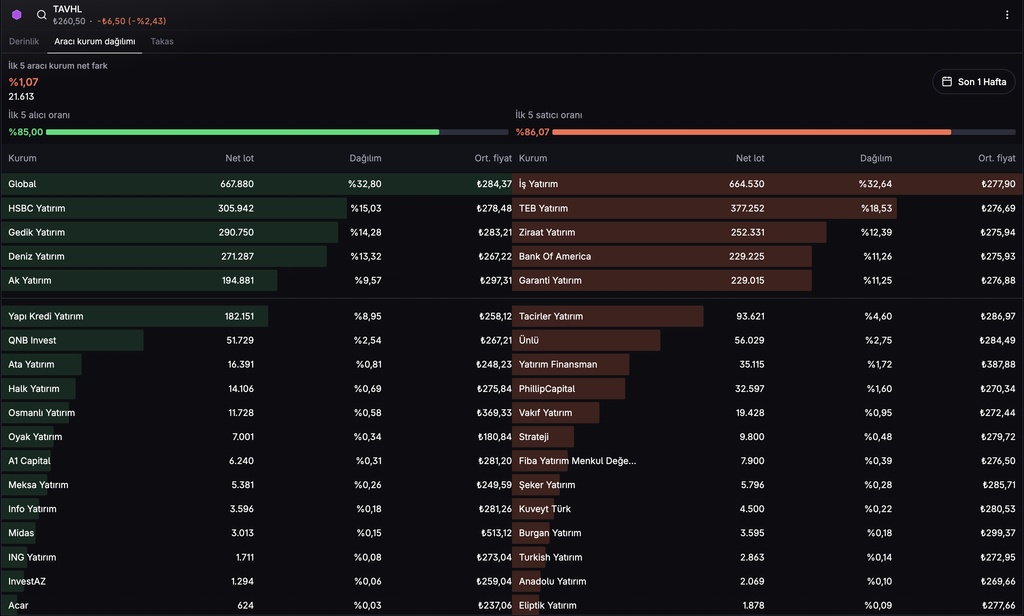The image size is (1024, 616).
Task: Select Ziraat Yatırım seller row
Action: click(767, 233)
